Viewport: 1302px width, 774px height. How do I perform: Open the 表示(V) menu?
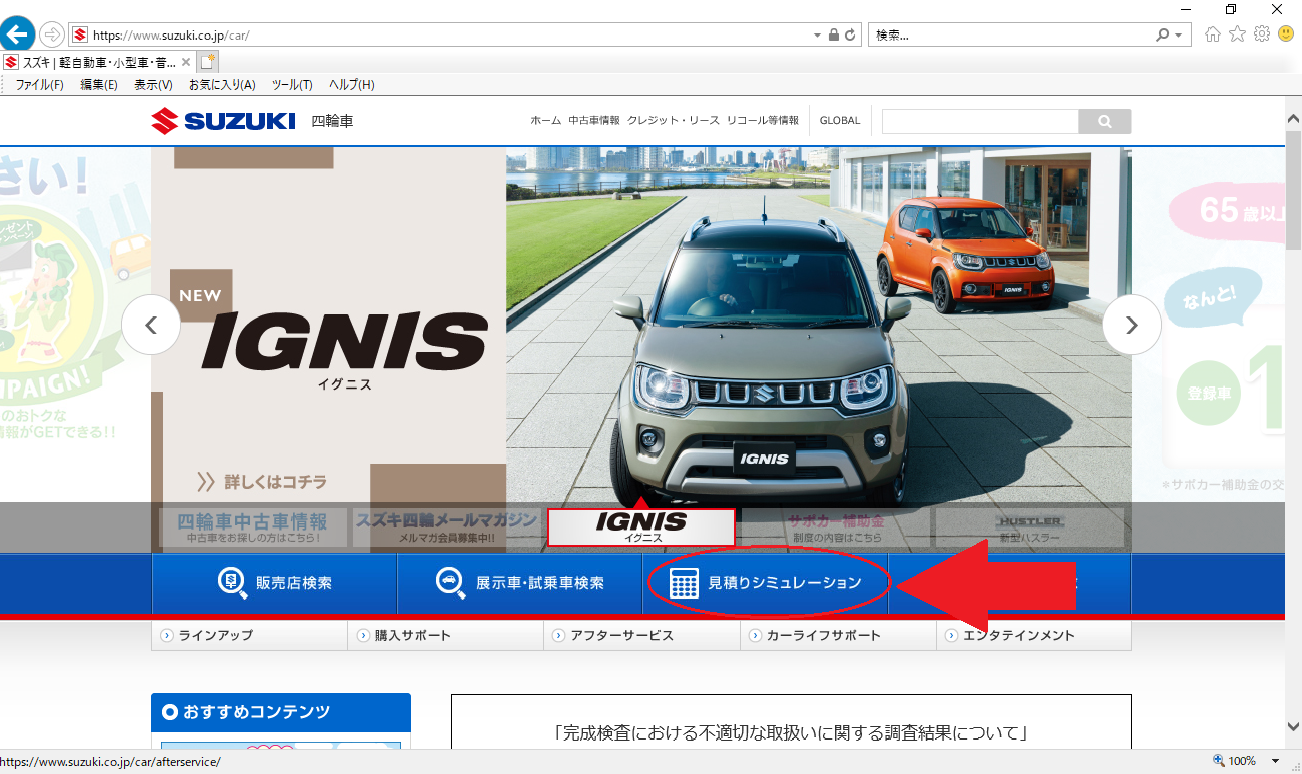click(153, 85)
